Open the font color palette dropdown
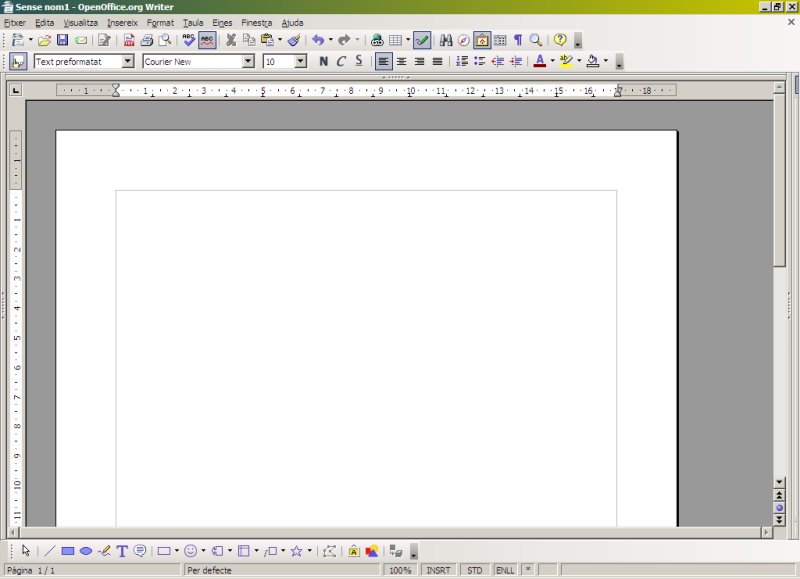This screenshot has height=579, width=800. 553,61
